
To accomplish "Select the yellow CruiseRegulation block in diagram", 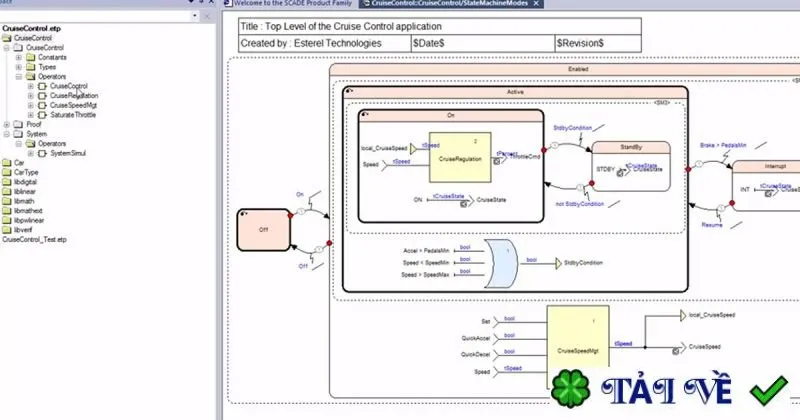I will (460, 158).
